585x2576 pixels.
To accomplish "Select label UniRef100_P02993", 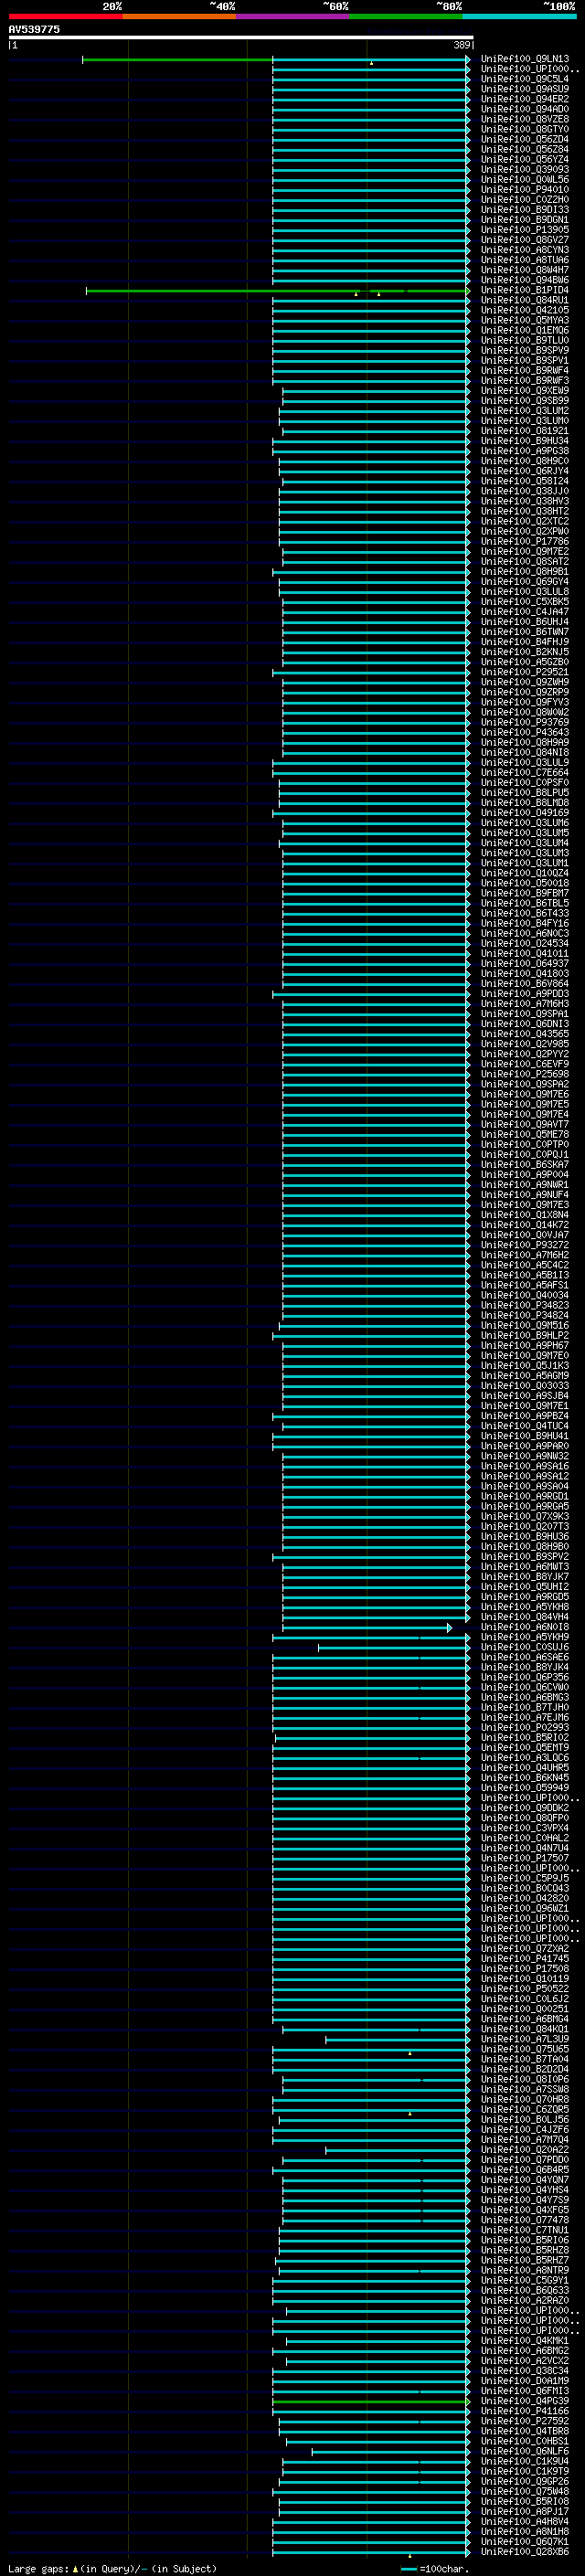I will pyautogui.click(x=525, y=1727).
